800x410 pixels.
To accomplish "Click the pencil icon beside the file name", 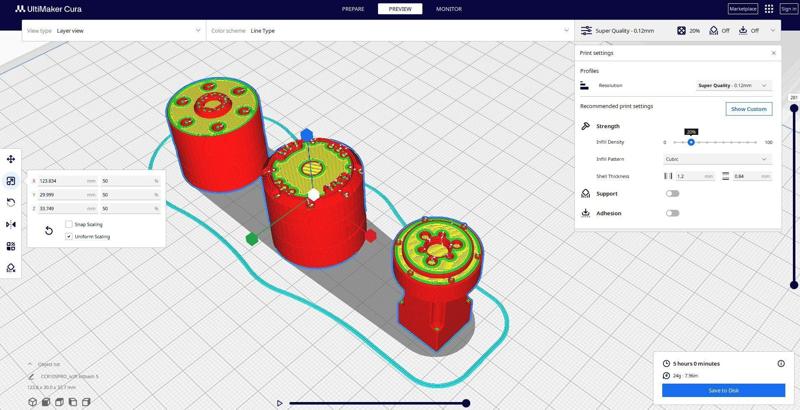I will coord(31,377).
